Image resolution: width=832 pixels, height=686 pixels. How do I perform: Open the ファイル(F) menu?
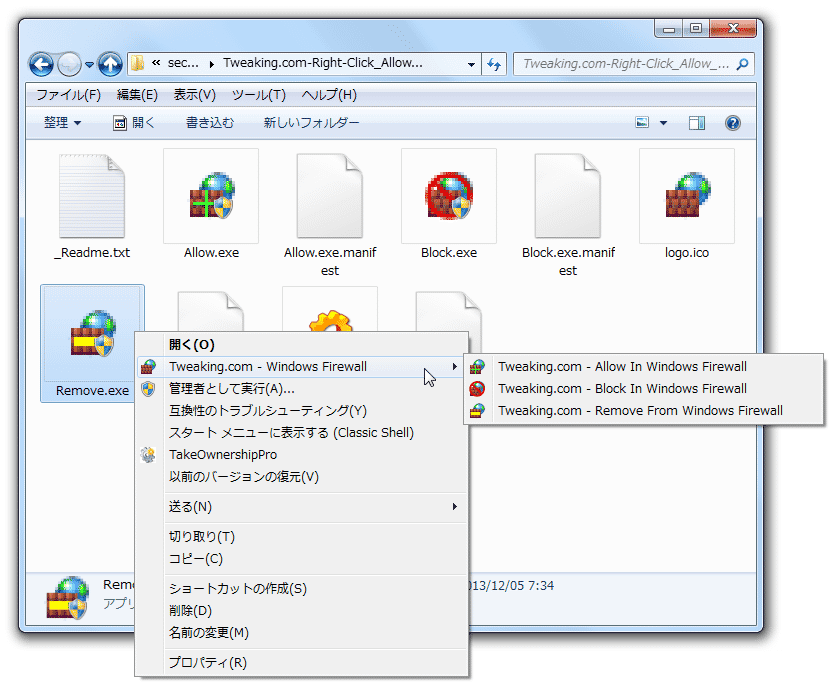click(68, 95)
